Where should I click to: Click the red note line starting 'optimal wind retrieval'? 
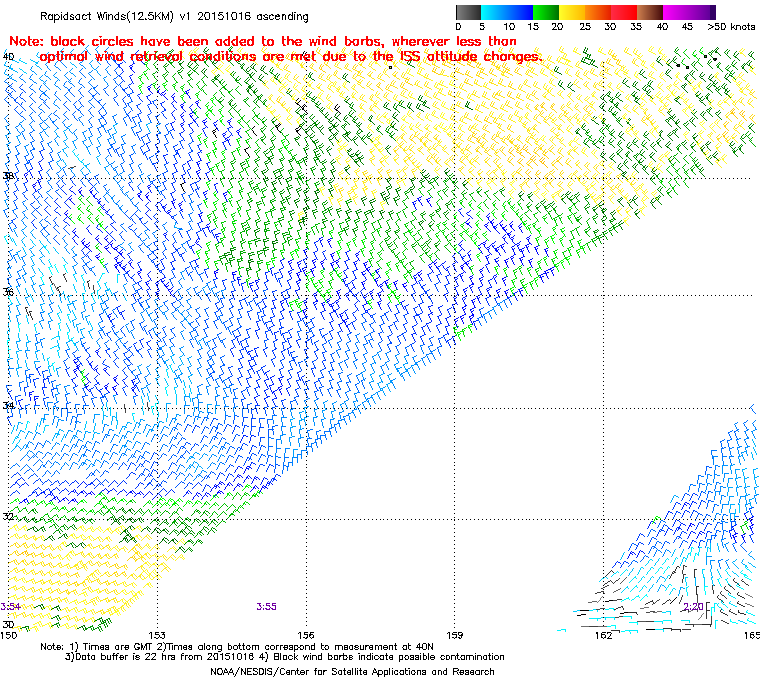[291, 57]
